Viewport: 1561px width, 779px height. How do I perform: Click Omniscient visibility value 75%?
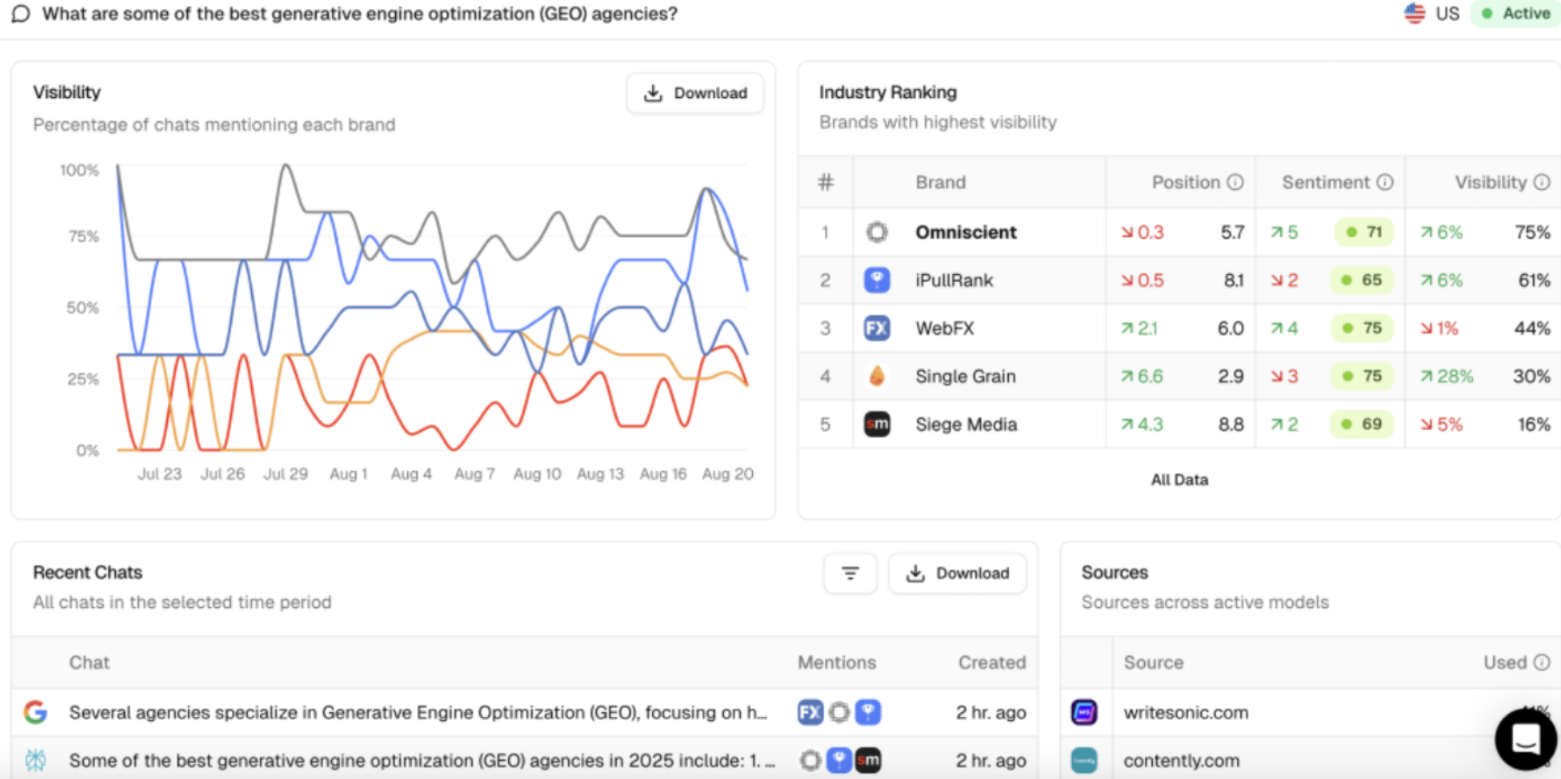pyautogui.click(x=1533, y=232)
